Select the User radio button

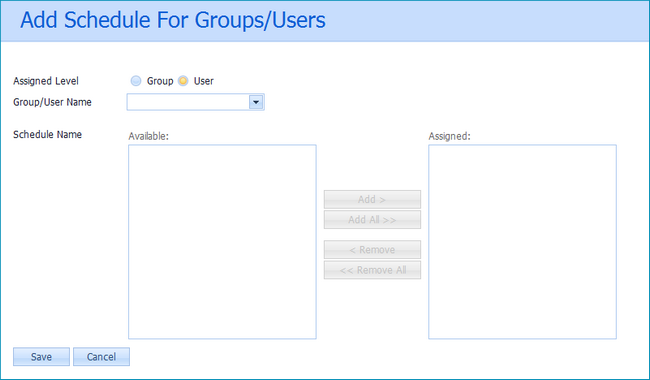pyautogui.click(x=183, y=81)
